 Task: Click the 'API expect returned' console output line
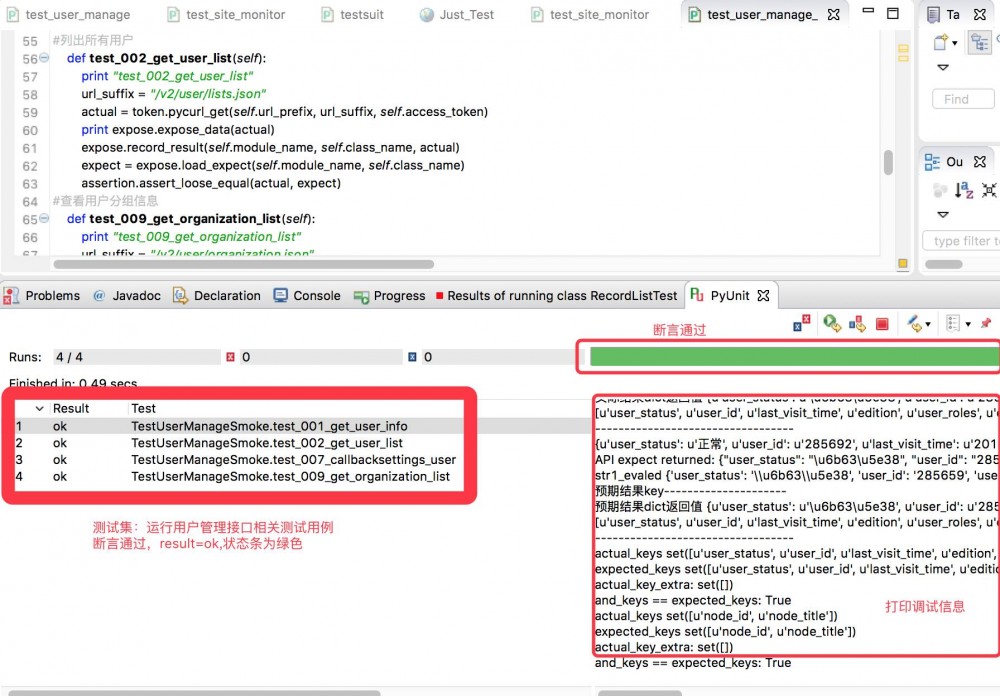point(796,459)
